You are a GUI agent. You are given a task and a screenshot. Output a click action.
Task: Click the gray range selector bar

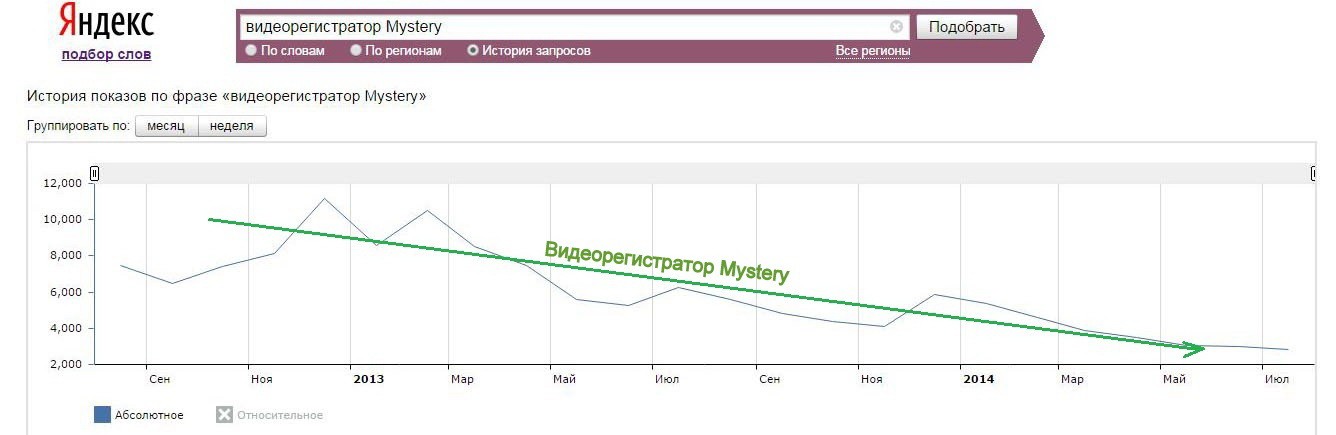pos(703,173)
